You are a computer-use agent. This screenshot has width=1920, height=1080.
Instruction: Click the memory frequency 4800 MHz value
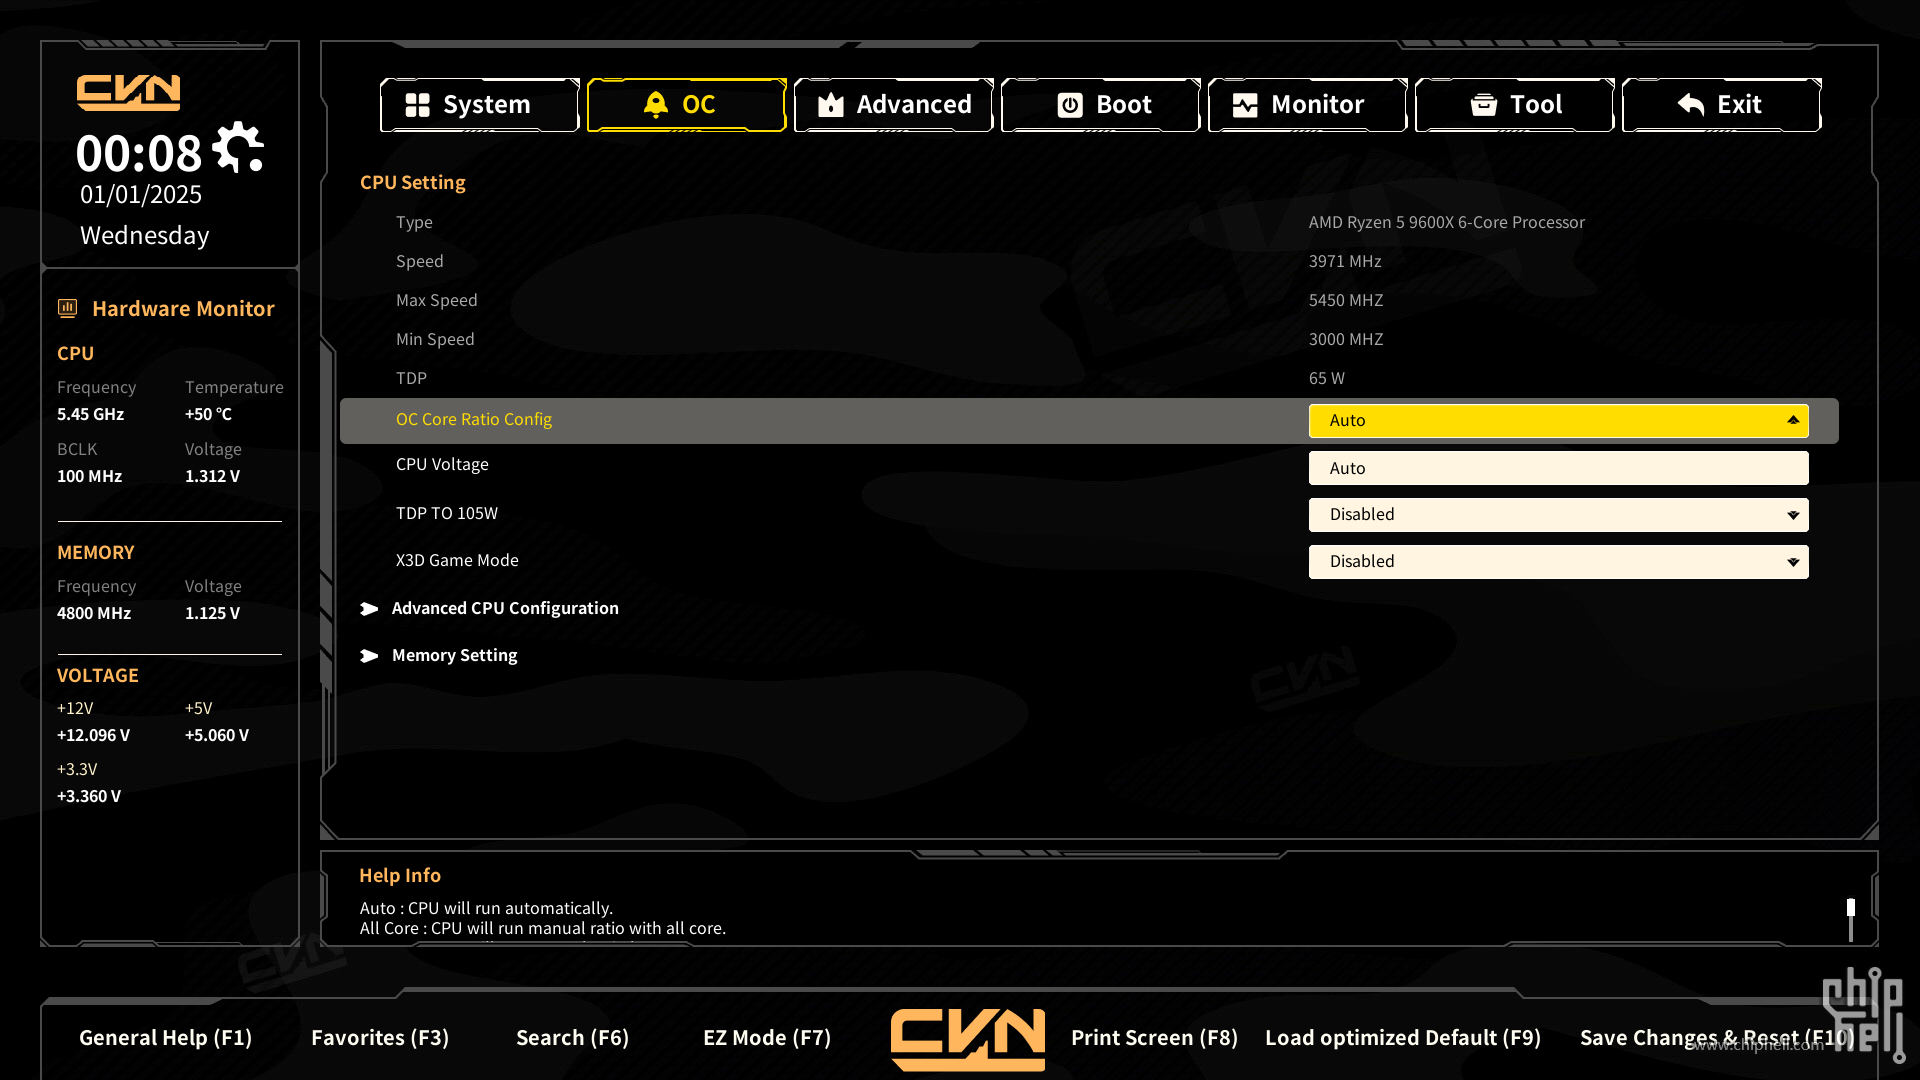94,614
